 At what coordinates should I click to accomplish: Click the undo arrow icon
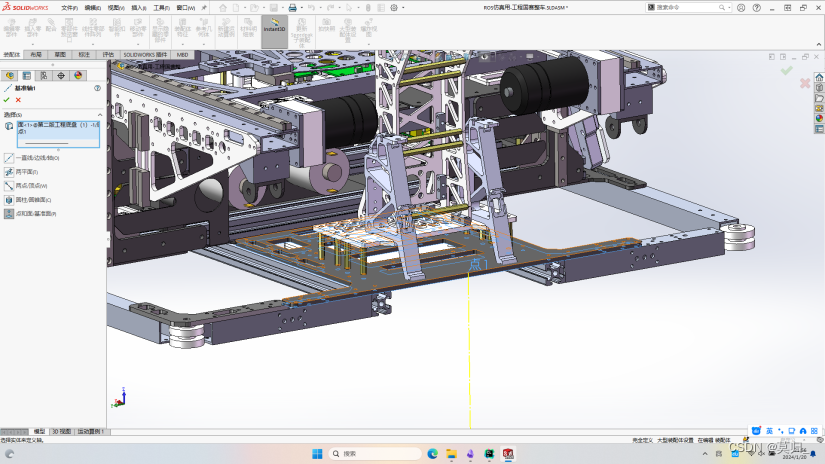(x=311, y=7)
